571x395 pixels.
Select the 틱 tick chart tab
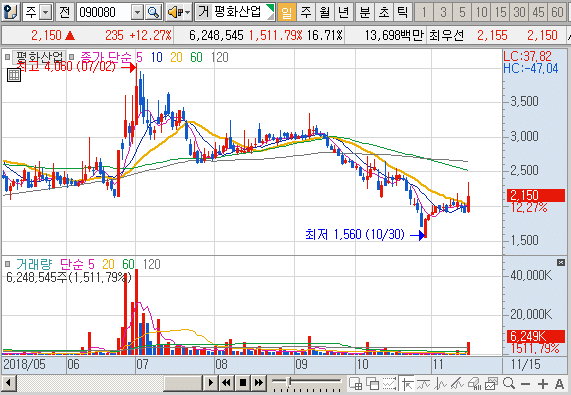[x=403, y=12]
